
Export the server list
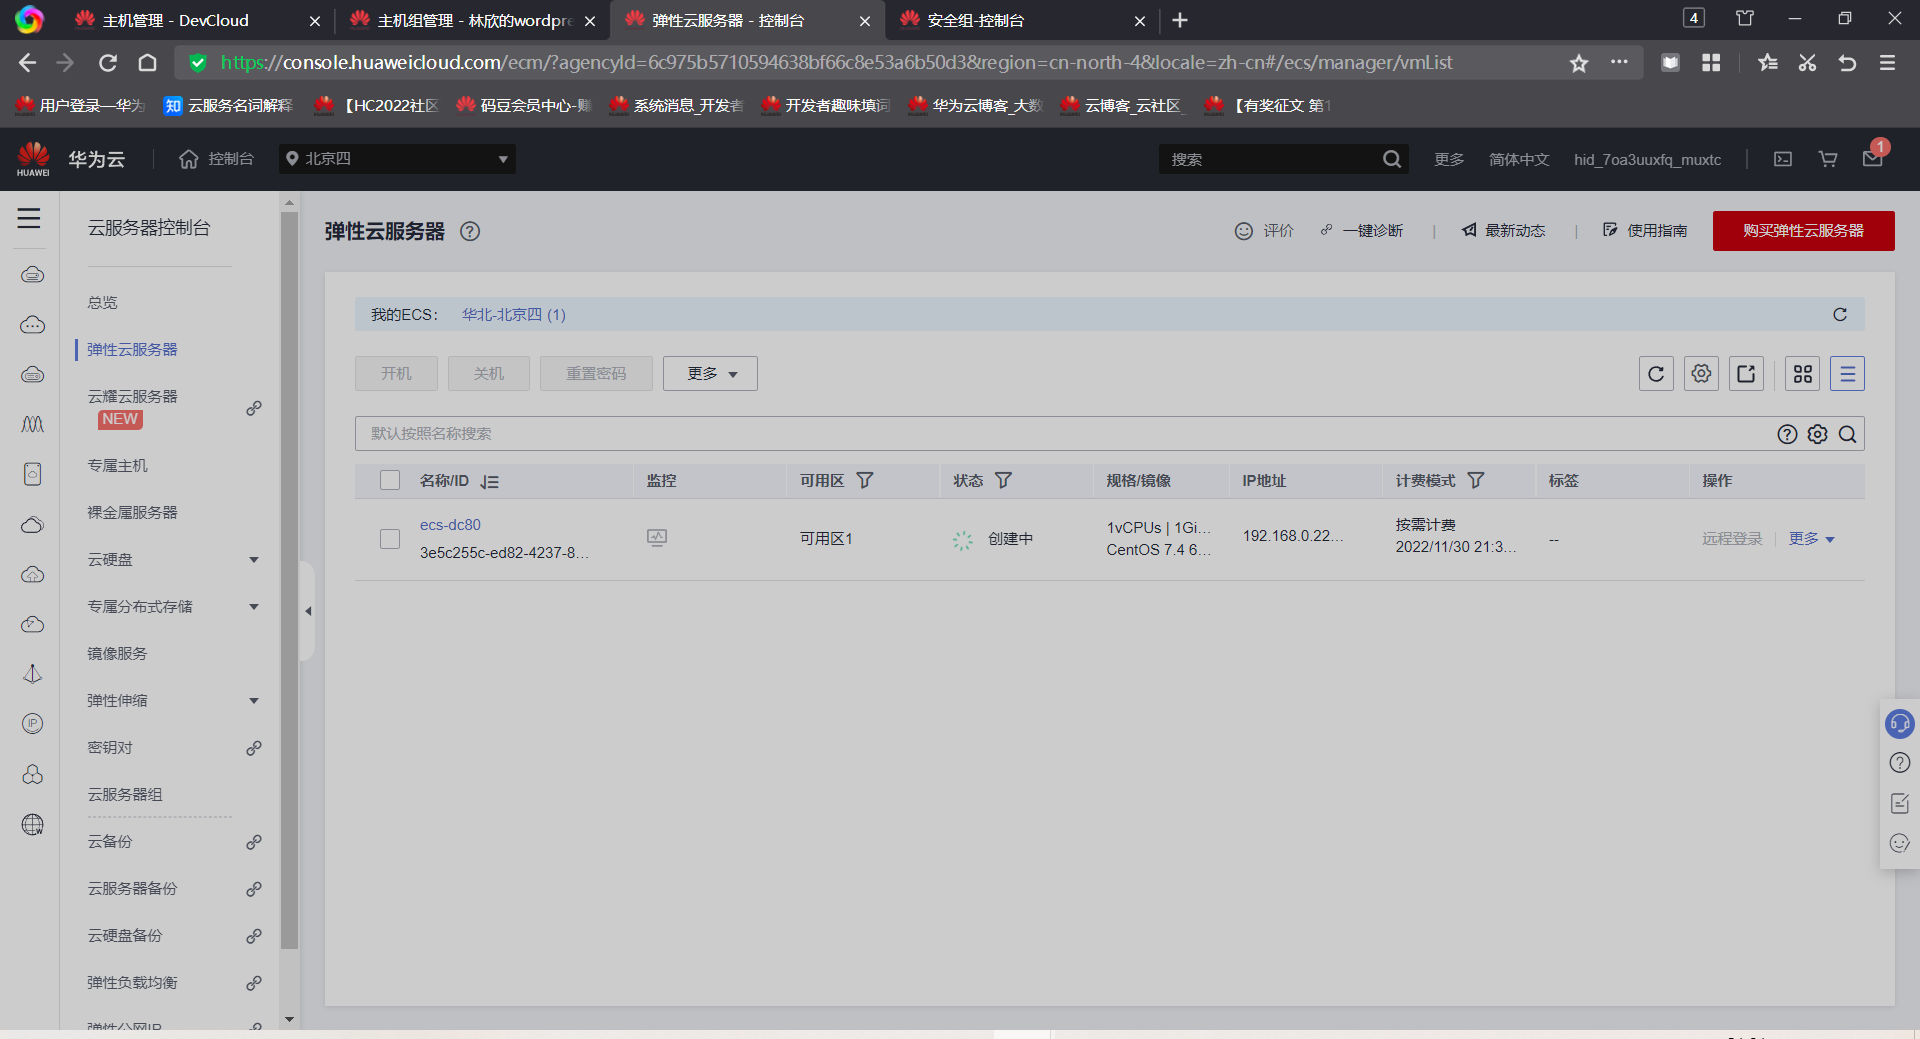tap(1746, 374)
